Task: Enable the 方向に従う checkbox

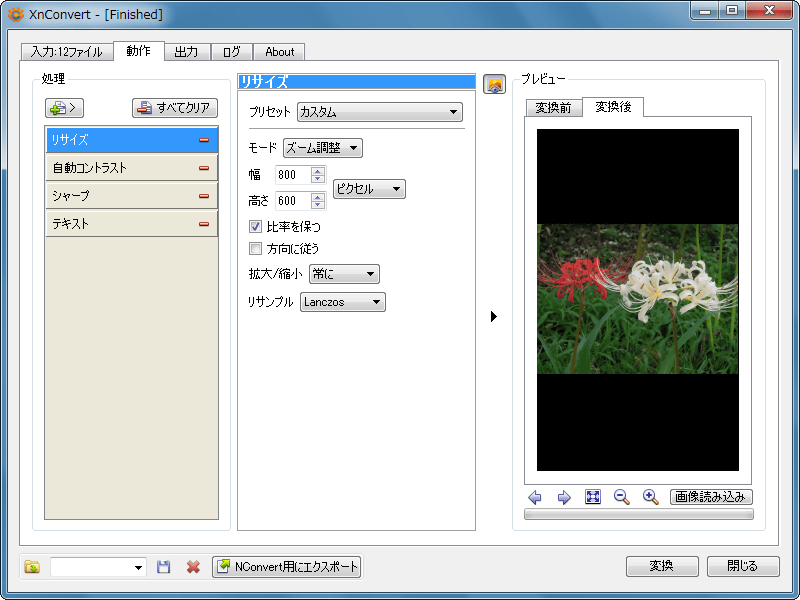Action: point(255,249)
